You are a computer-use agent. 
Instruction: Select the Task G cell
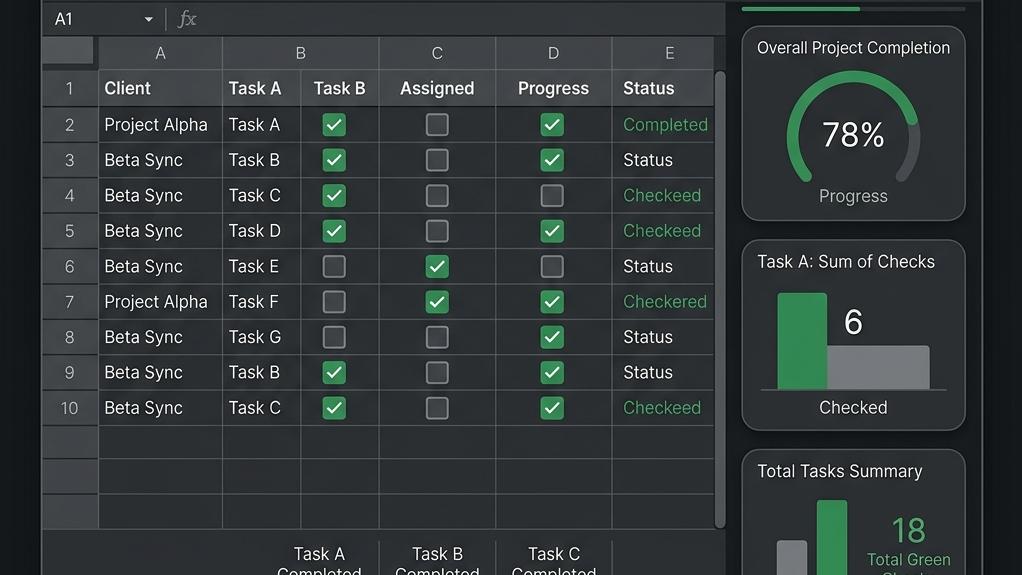point(261,337)
